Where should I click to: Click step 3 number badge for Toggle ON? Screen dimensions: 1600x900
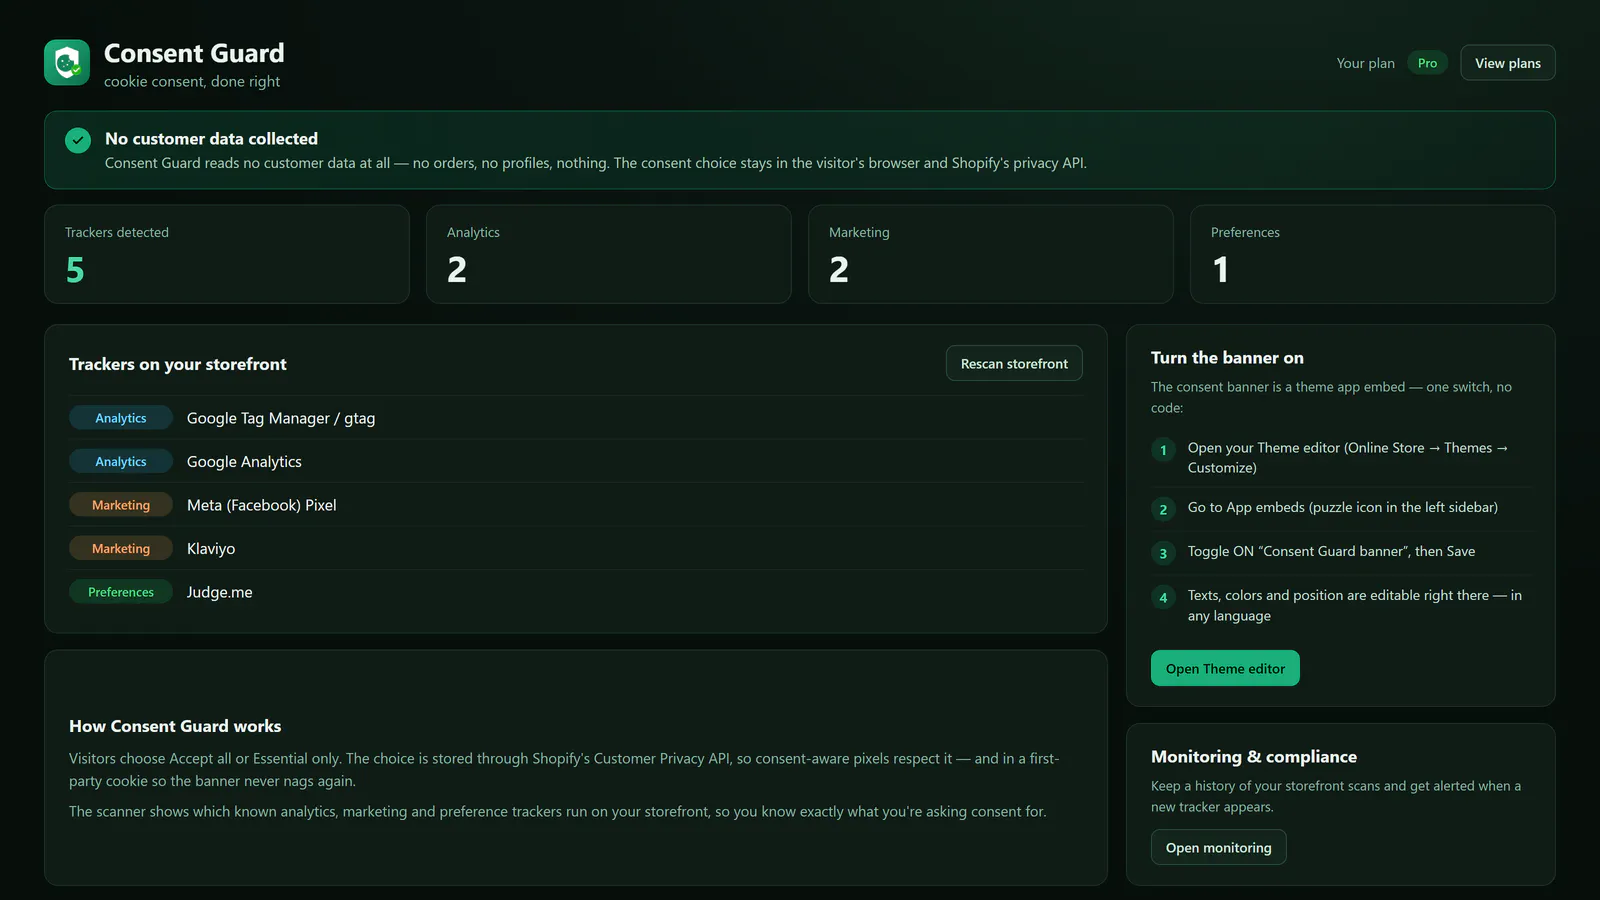pyautogui.click(x=1163, y=554)
